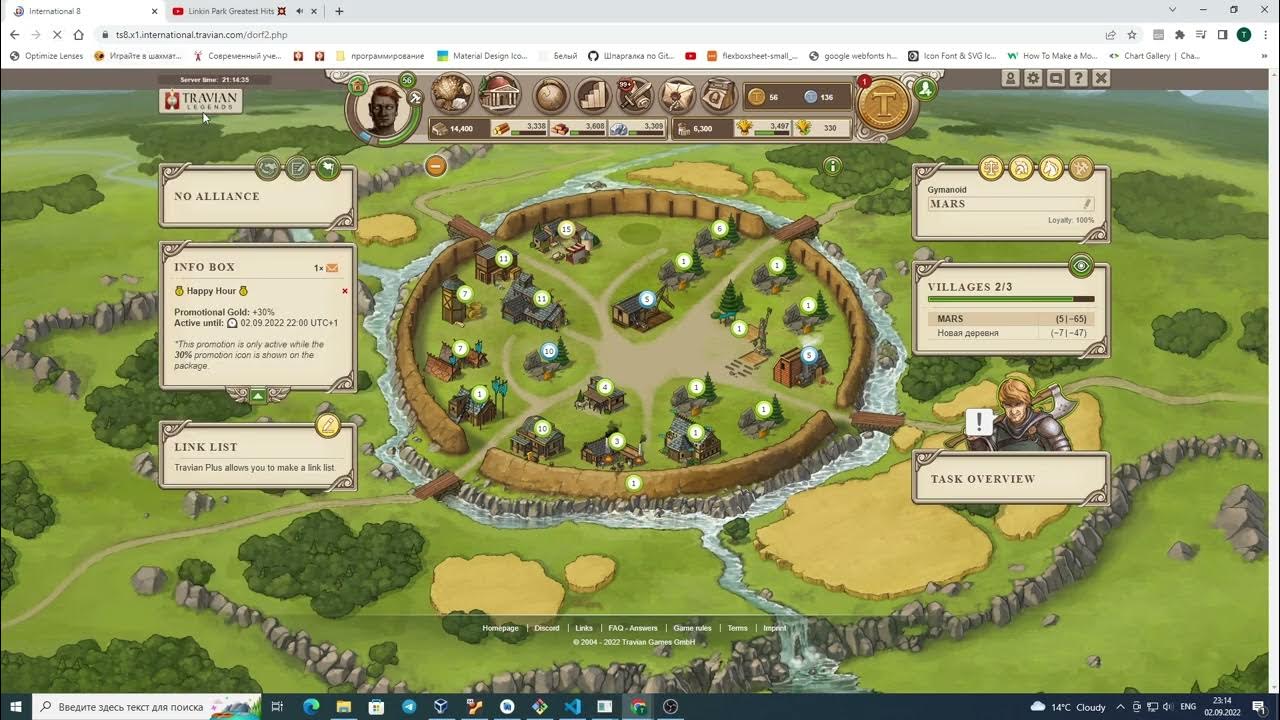Open the resource fields view icon
1280x720 pixels.
[x=452, y=95]
